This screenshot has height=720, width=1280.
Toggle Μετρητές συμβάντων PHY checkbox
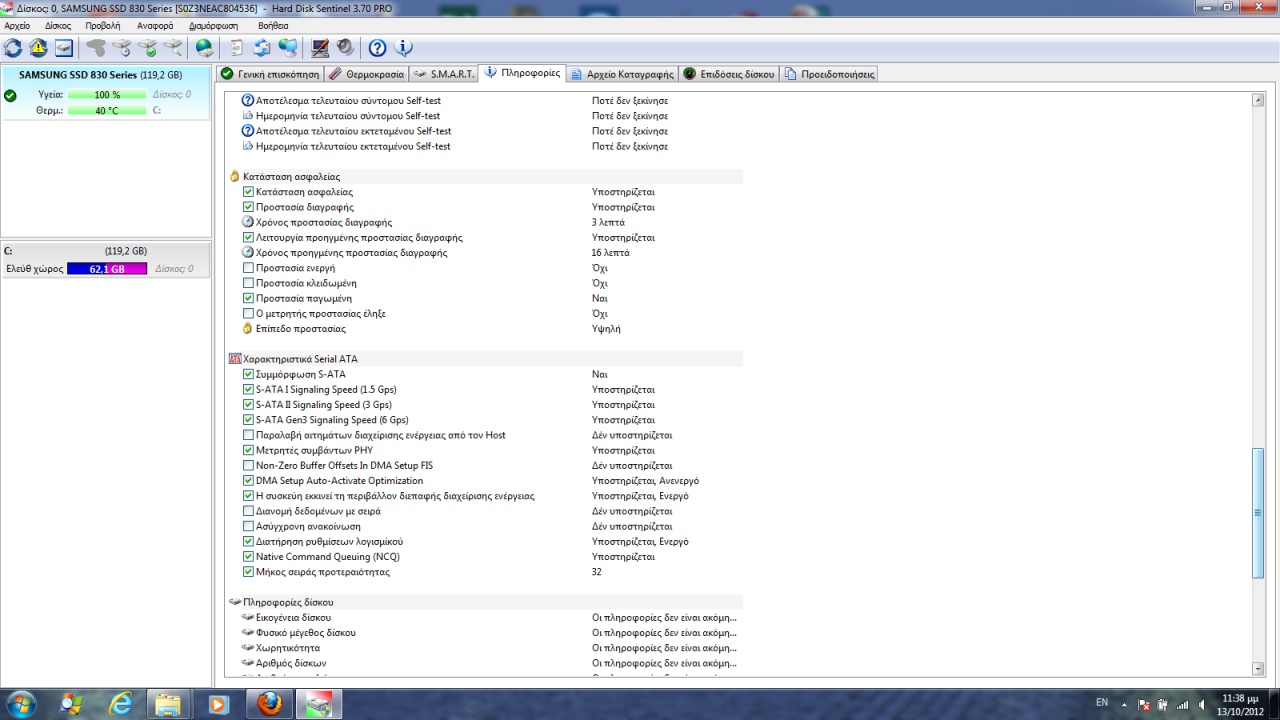pos(249,450)
